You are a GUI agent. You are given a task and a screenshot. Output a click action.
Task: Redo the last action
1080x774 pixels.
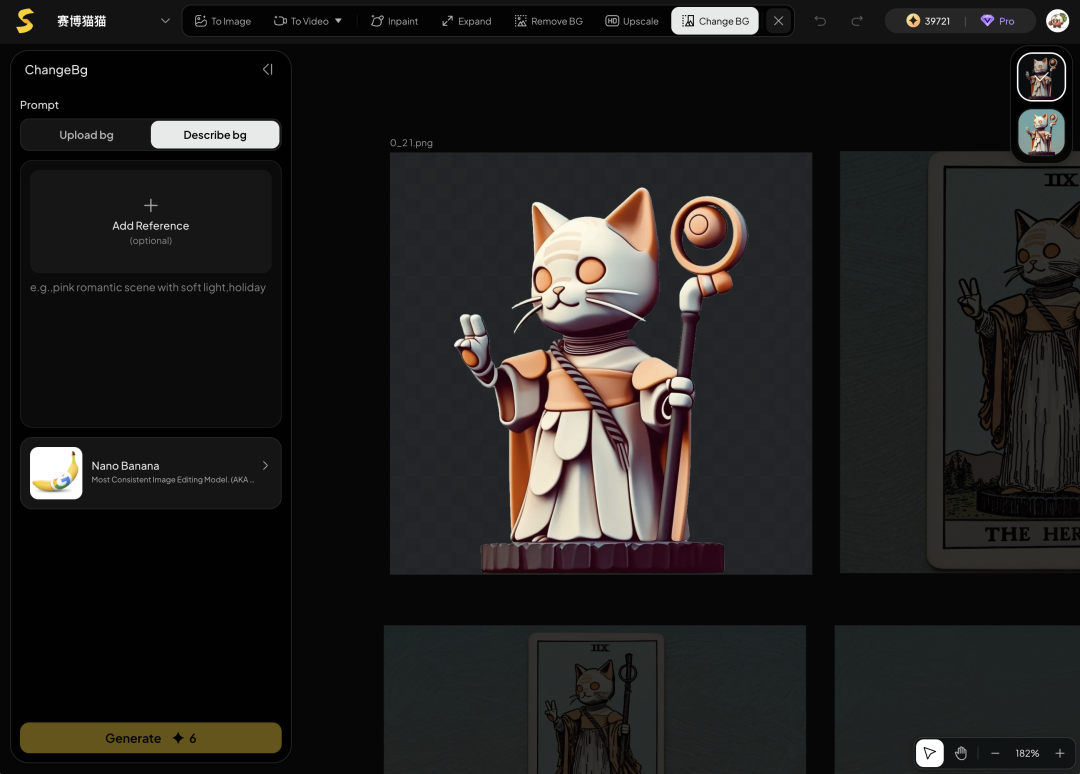pyautogui.click(x=857, y=21)
